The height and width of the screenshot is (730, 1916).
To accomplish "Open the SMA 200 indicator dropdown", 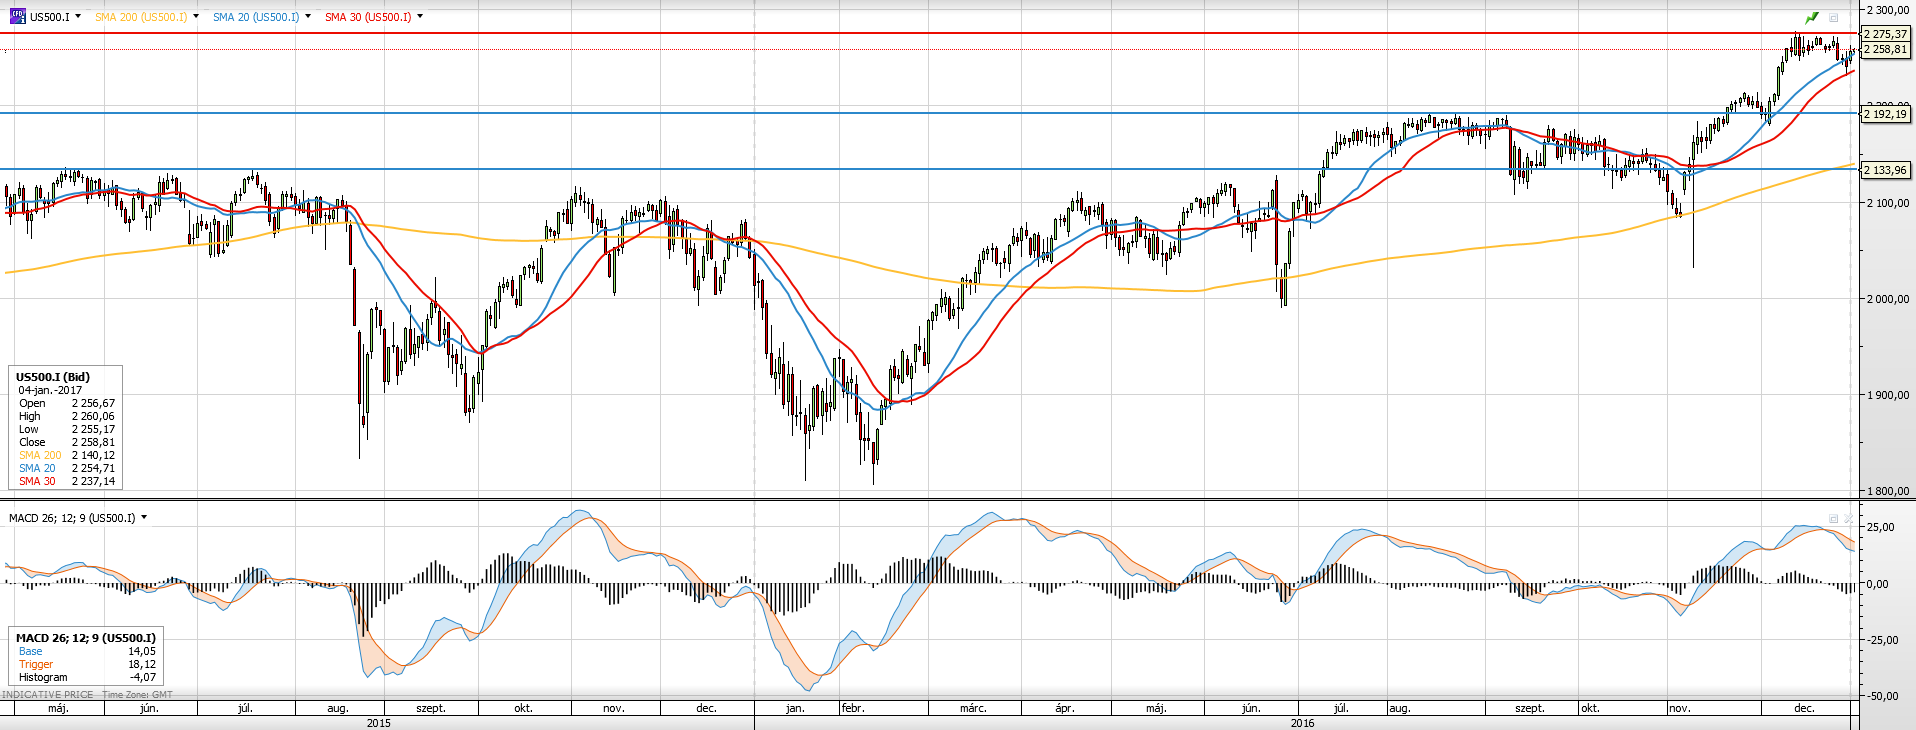I will [196, 16].
